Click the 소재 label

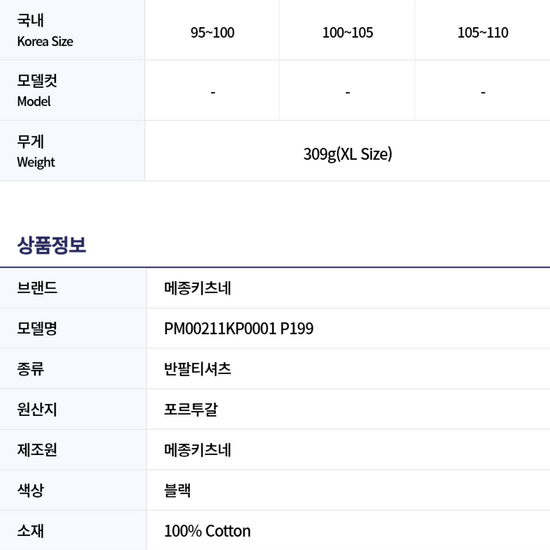click(x=31, y=531)
